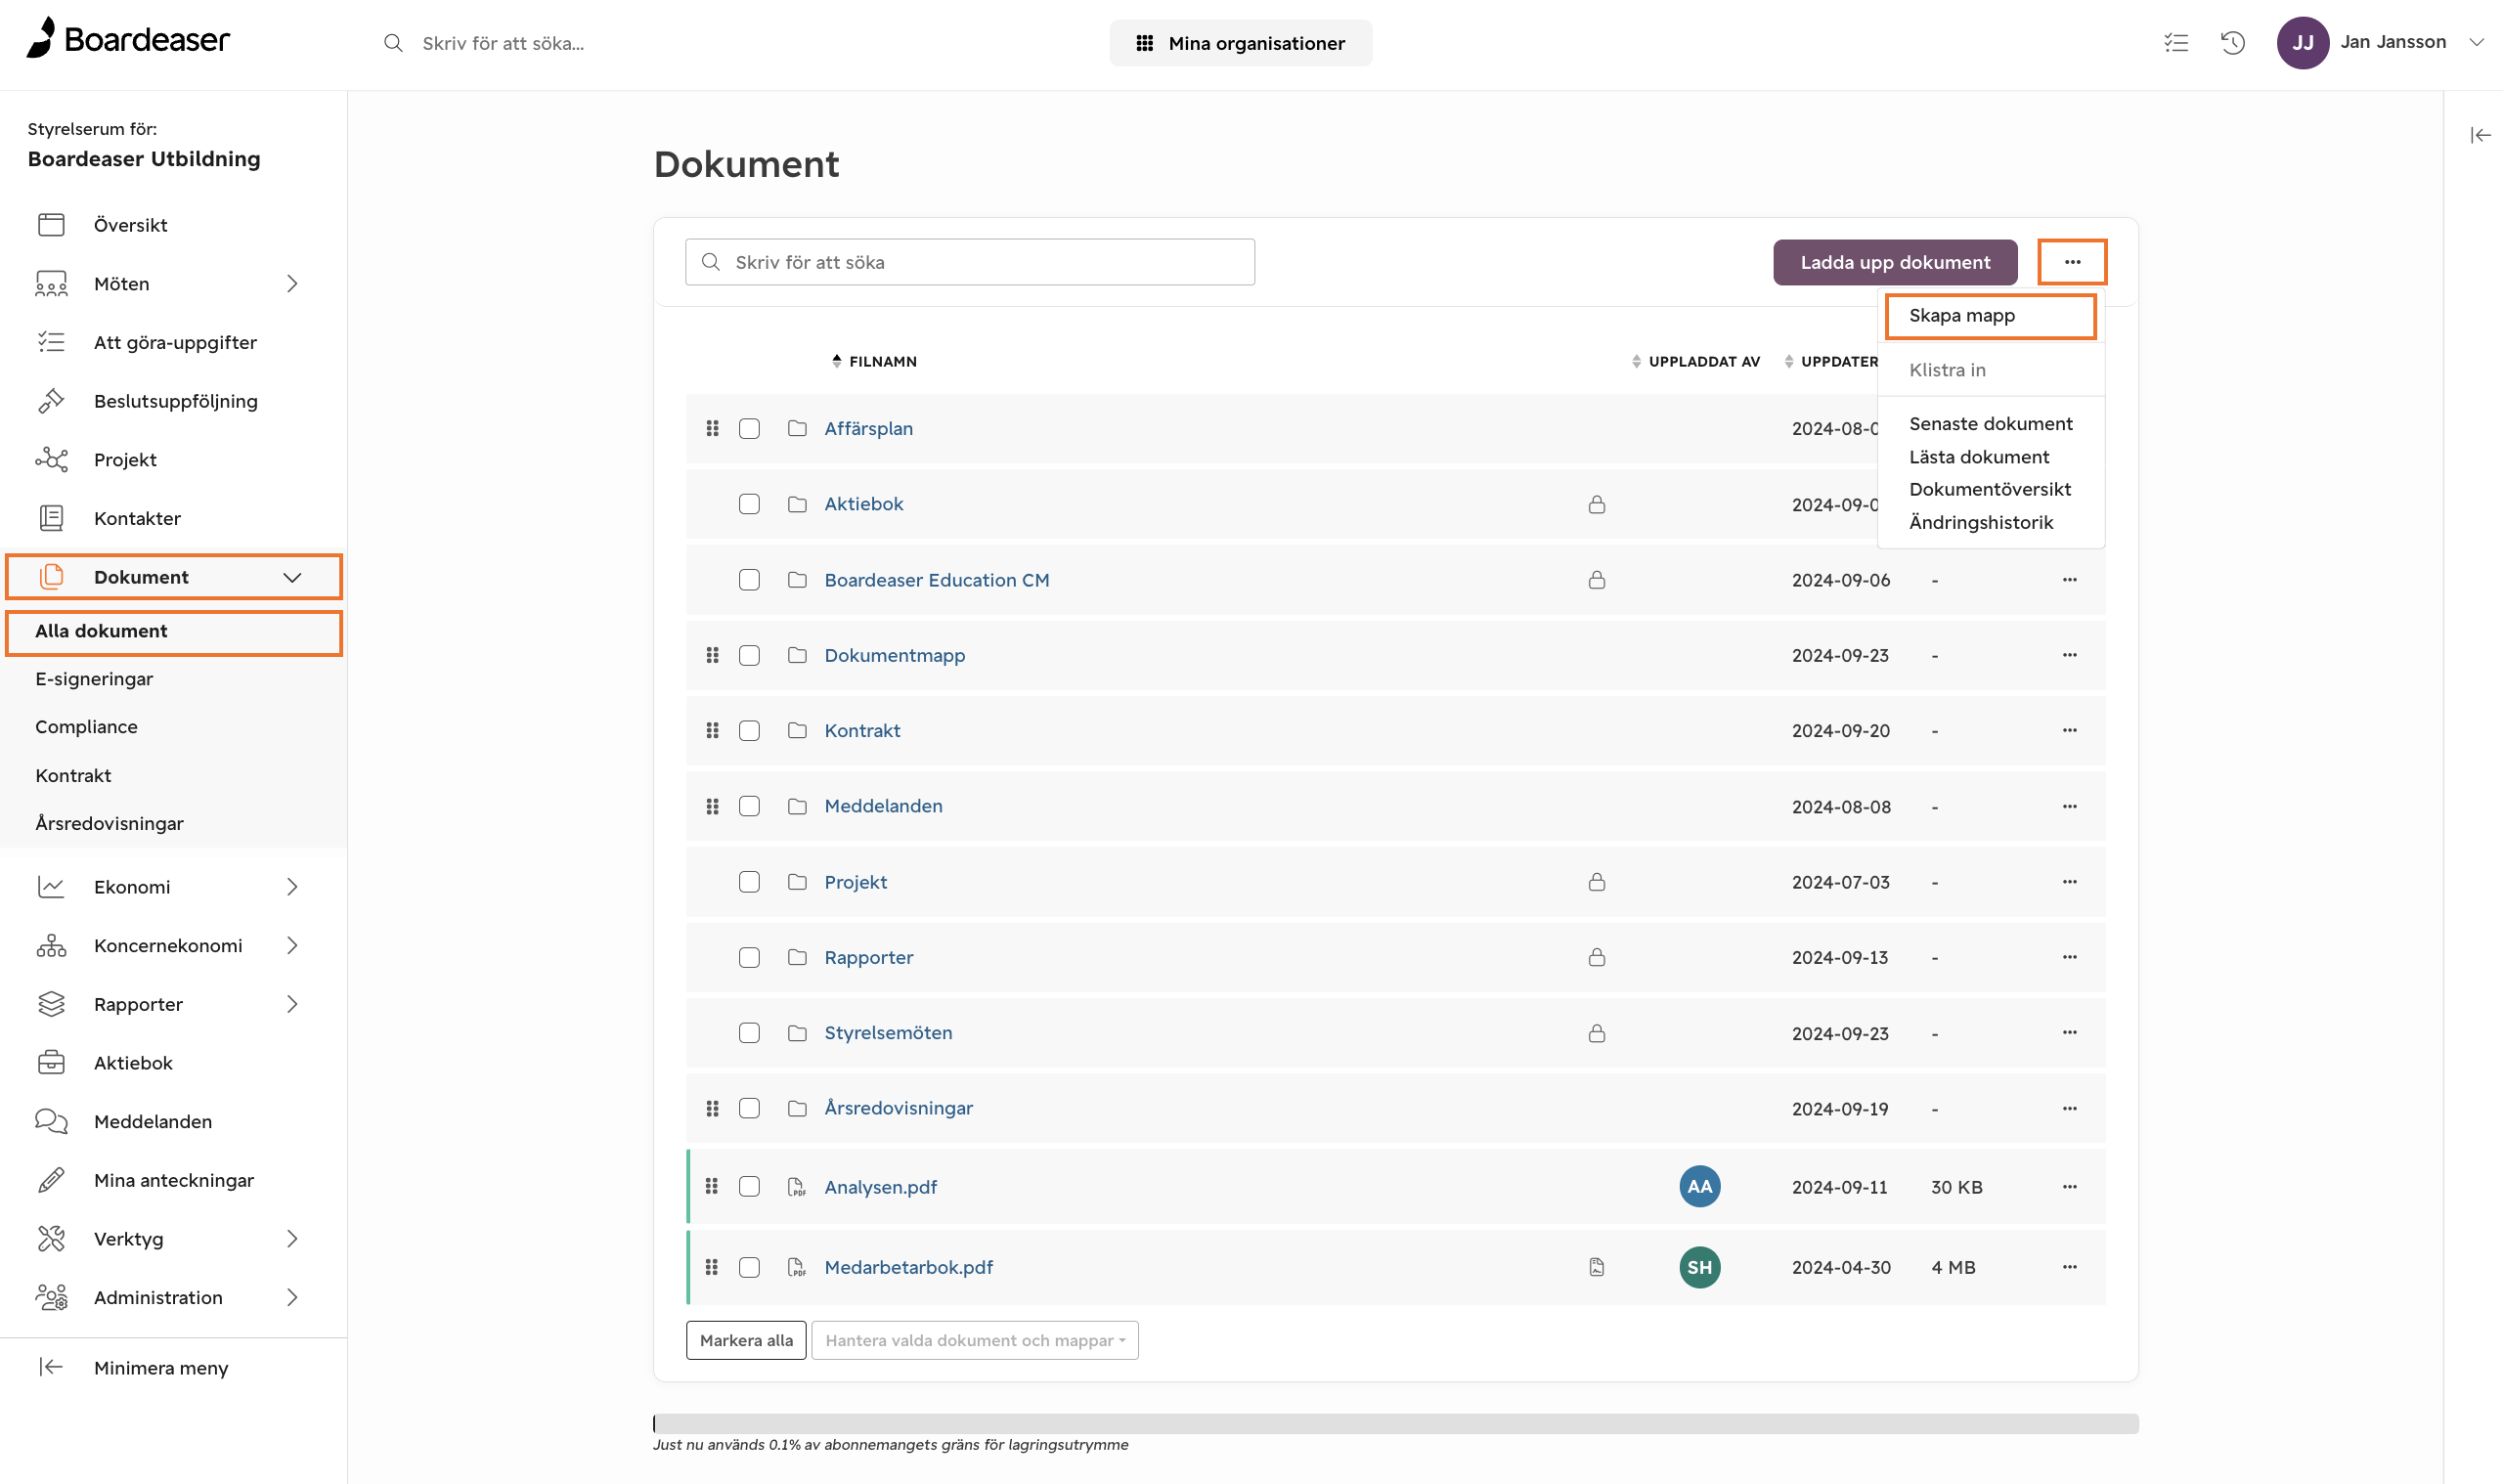Check the Aktiebok folder checkbox
Viewport: 2503px width, 1484px height.
click(749, 504)
